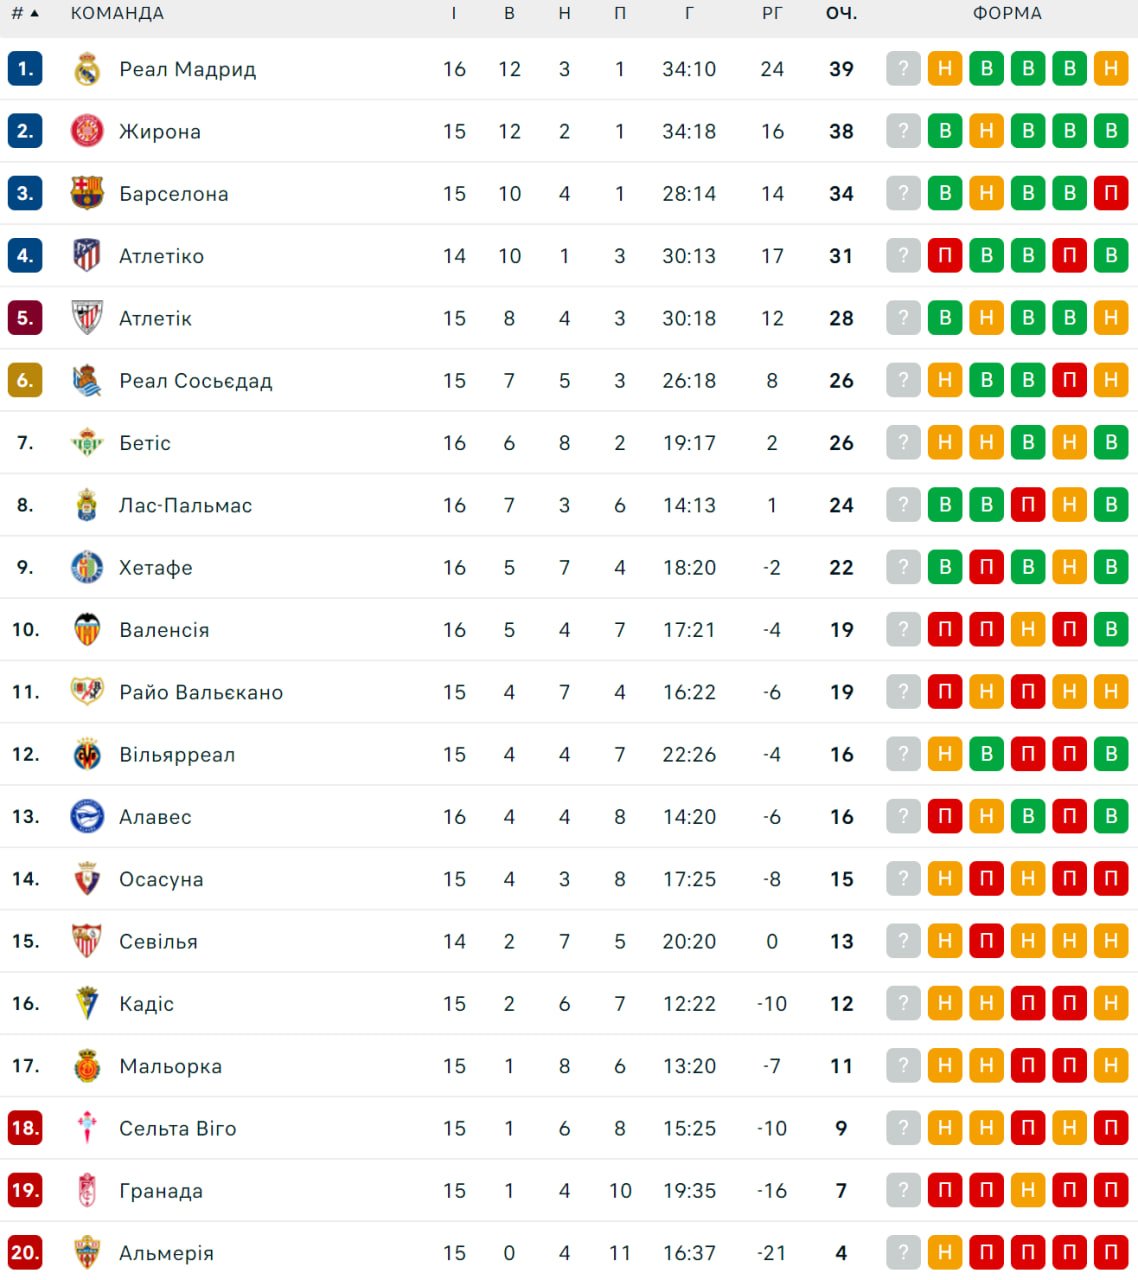Click the ФОРМА column header
The height and width of the screenshot is (1280, 1138).
(1007, 14)
